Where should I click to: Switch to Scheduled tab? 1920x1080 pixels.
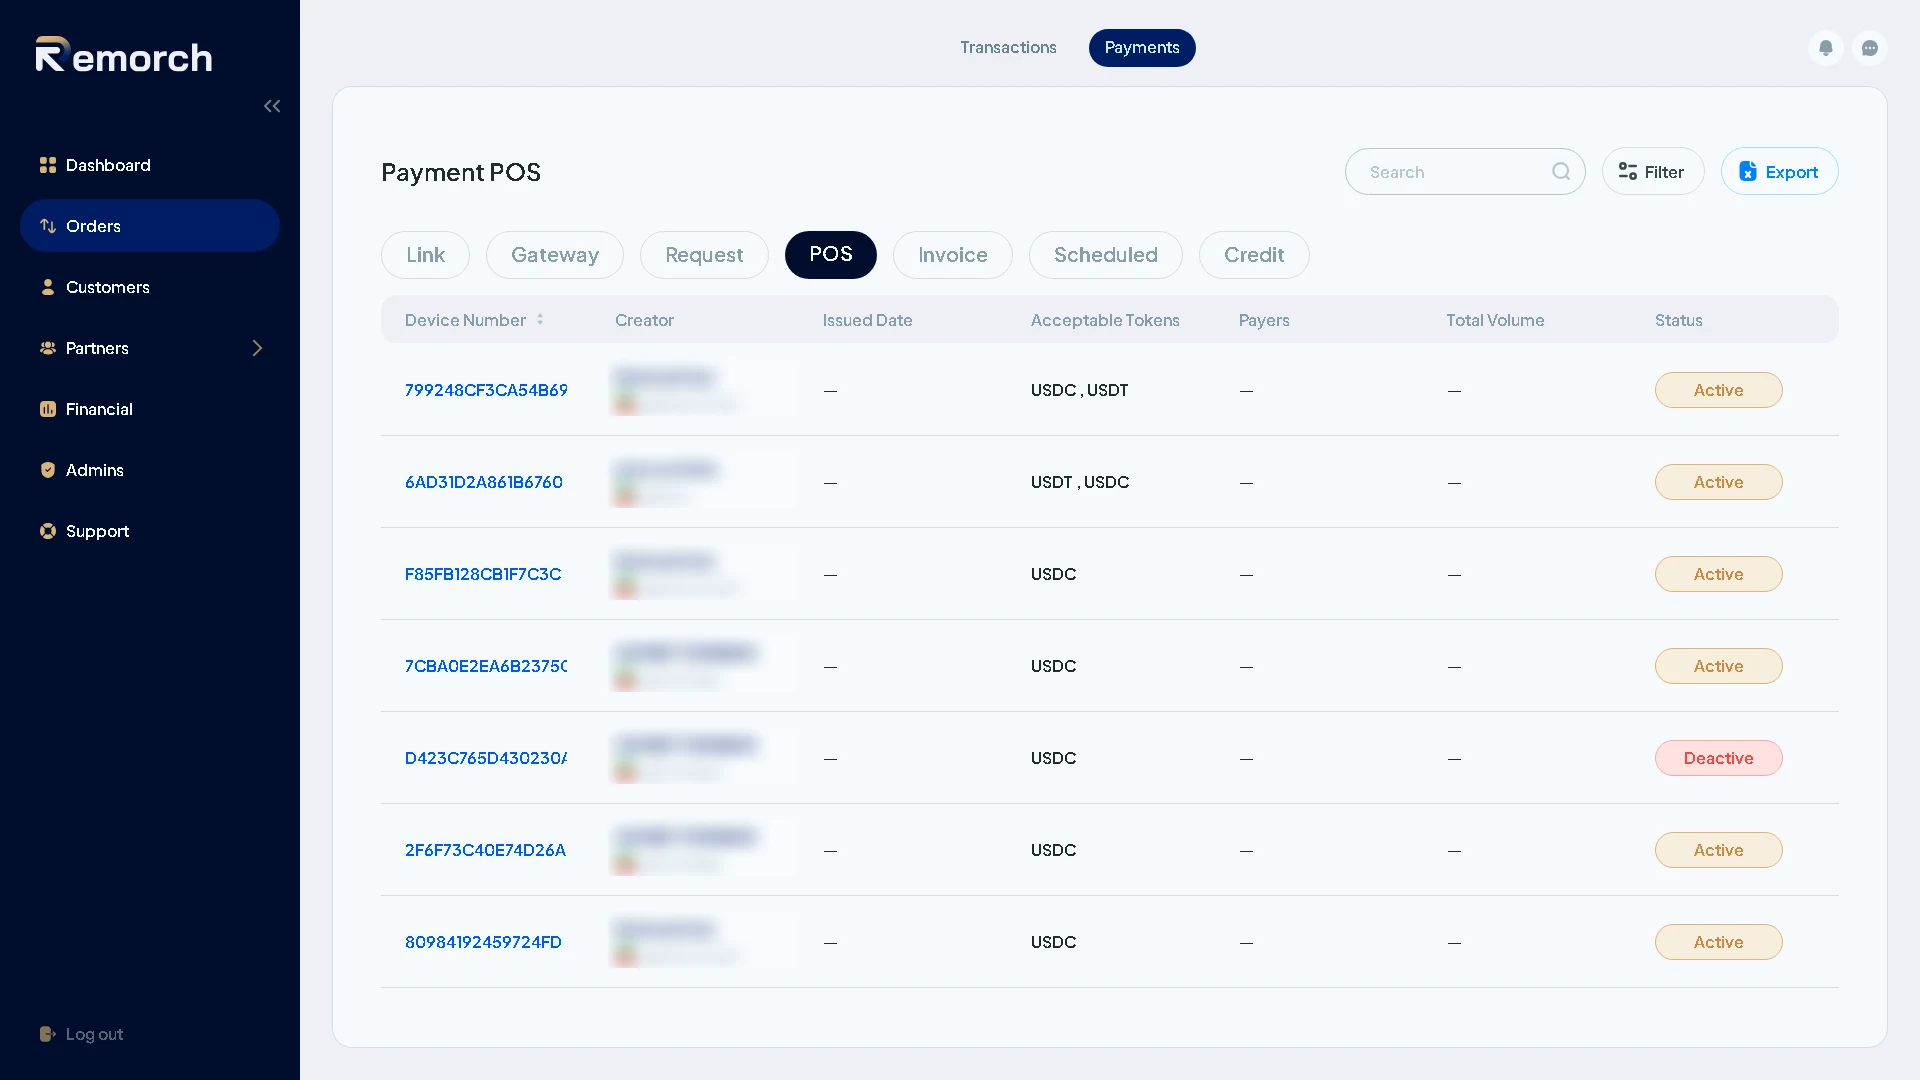tap(1106, 255)
